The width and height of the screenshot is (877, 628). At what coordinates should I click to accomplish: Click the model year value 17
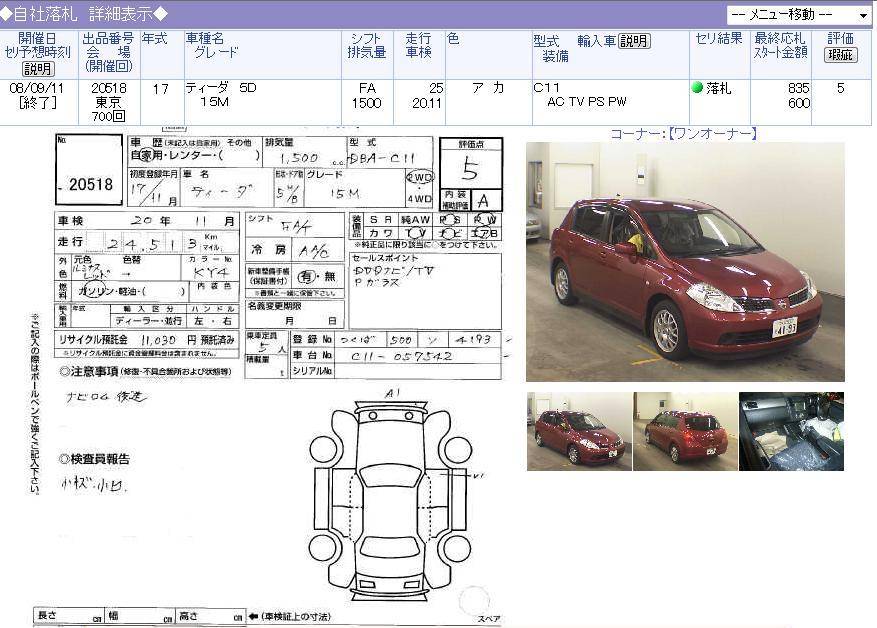(x=161, y=89)
